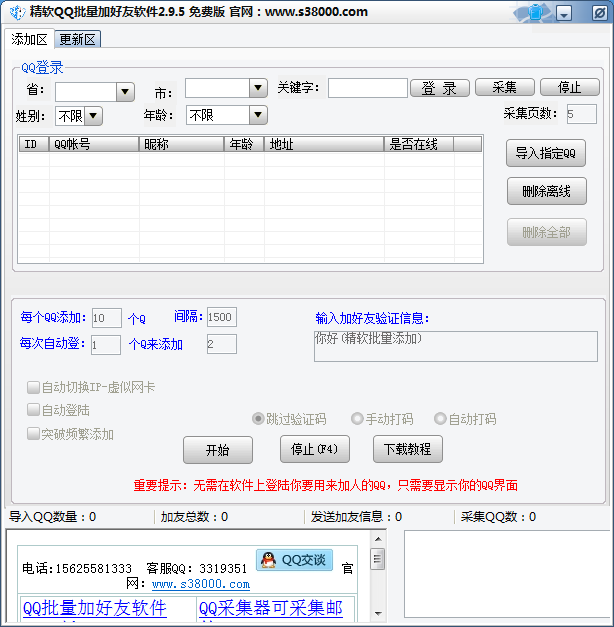614x627 pixels.
Task: Select the 手动打码 radio button
Action: click(357, 419)
